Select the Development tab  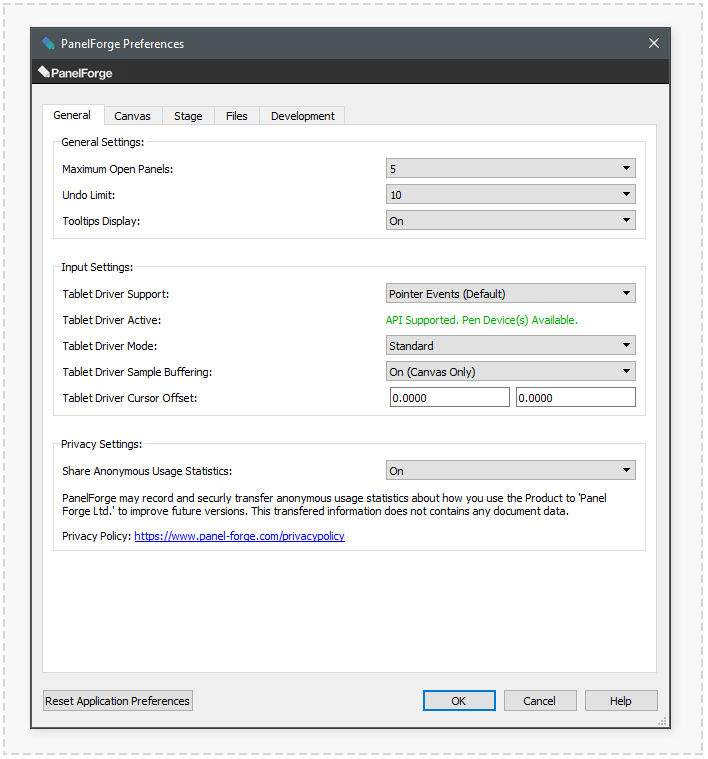[x=302, y=116]
